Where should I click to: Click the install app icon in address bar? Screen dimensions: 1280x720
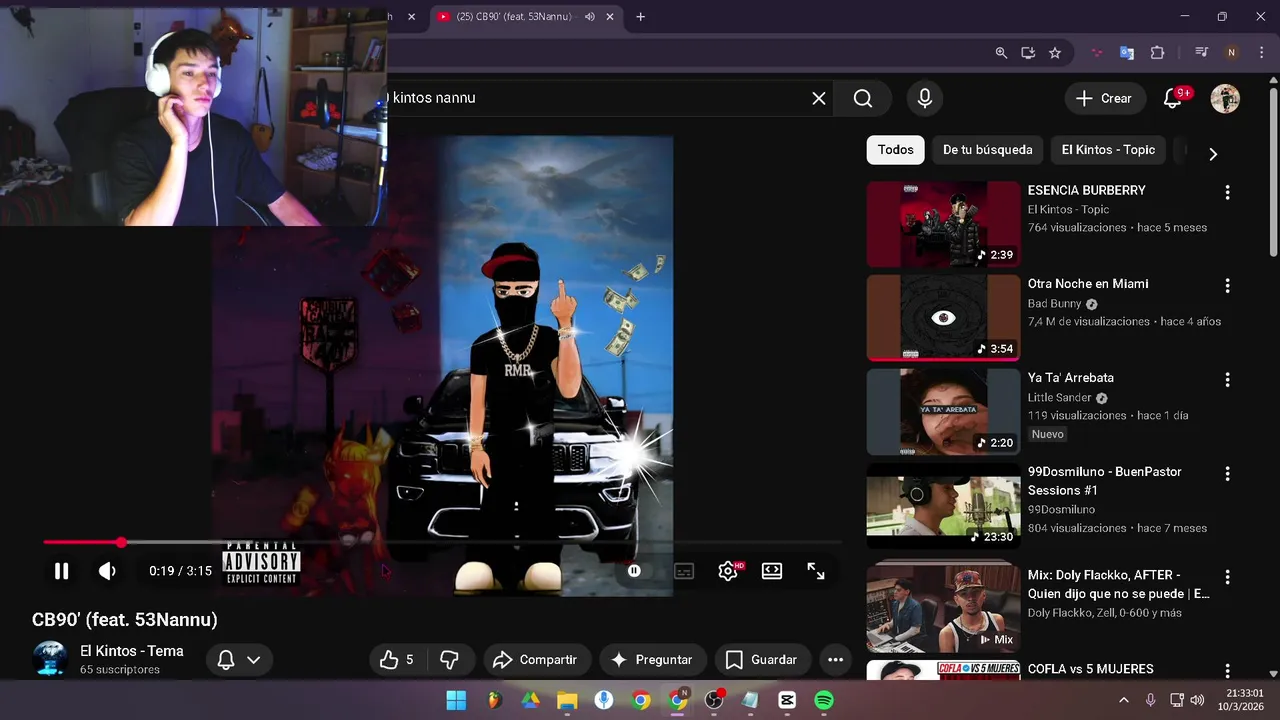pyautogui.click(x=1028, y=53)
